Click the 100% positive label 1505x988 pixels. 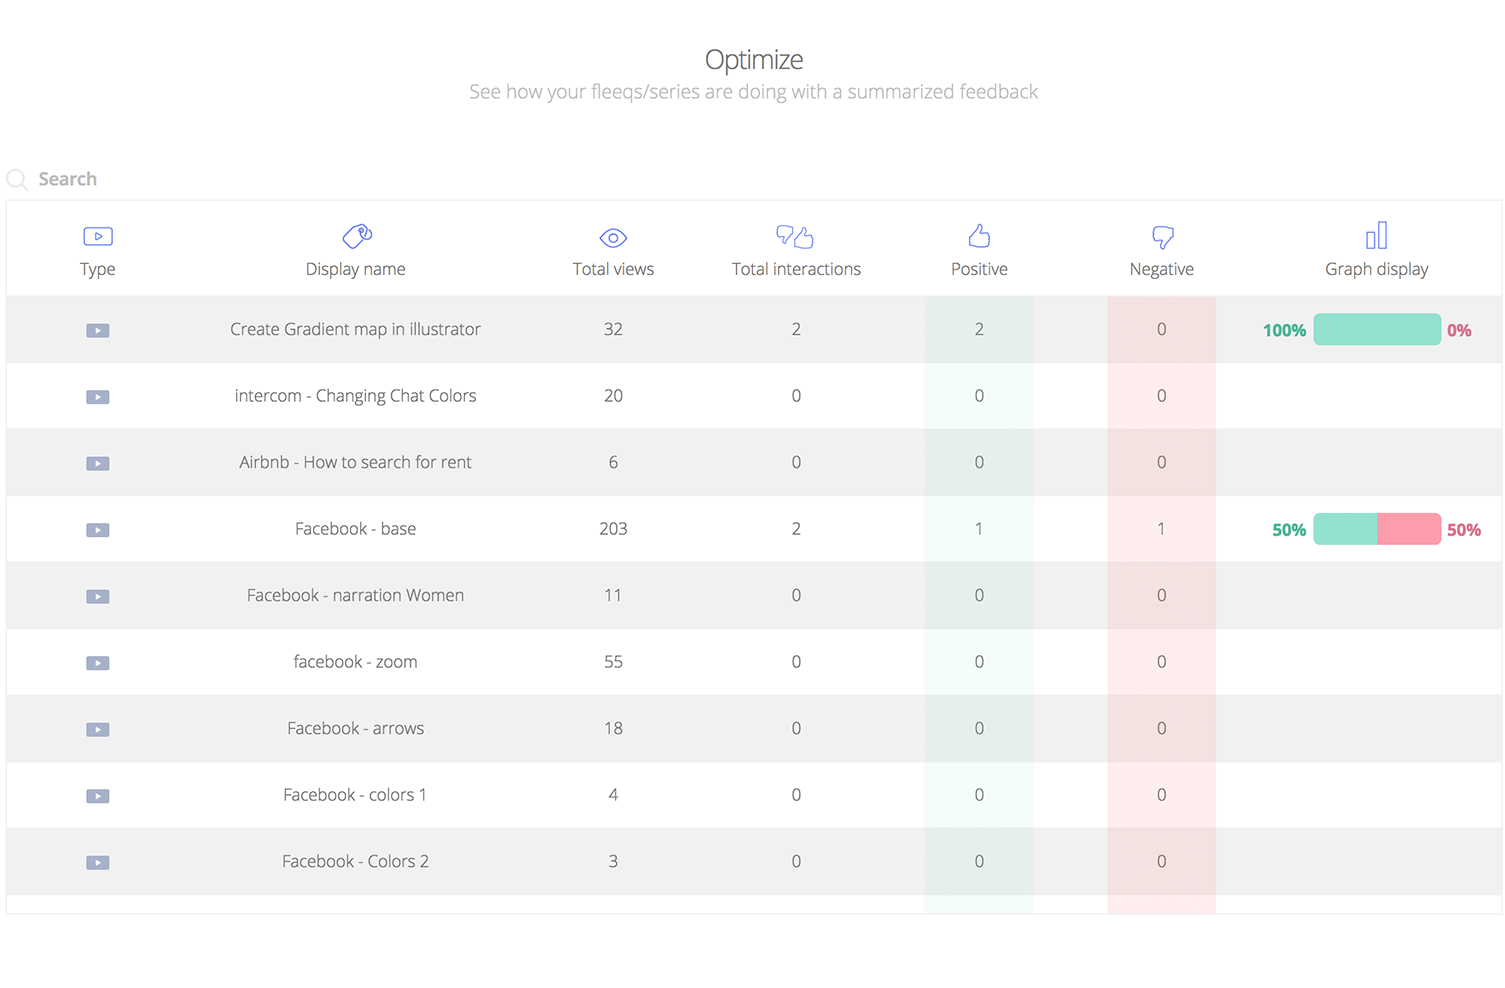pos(1284,330)
